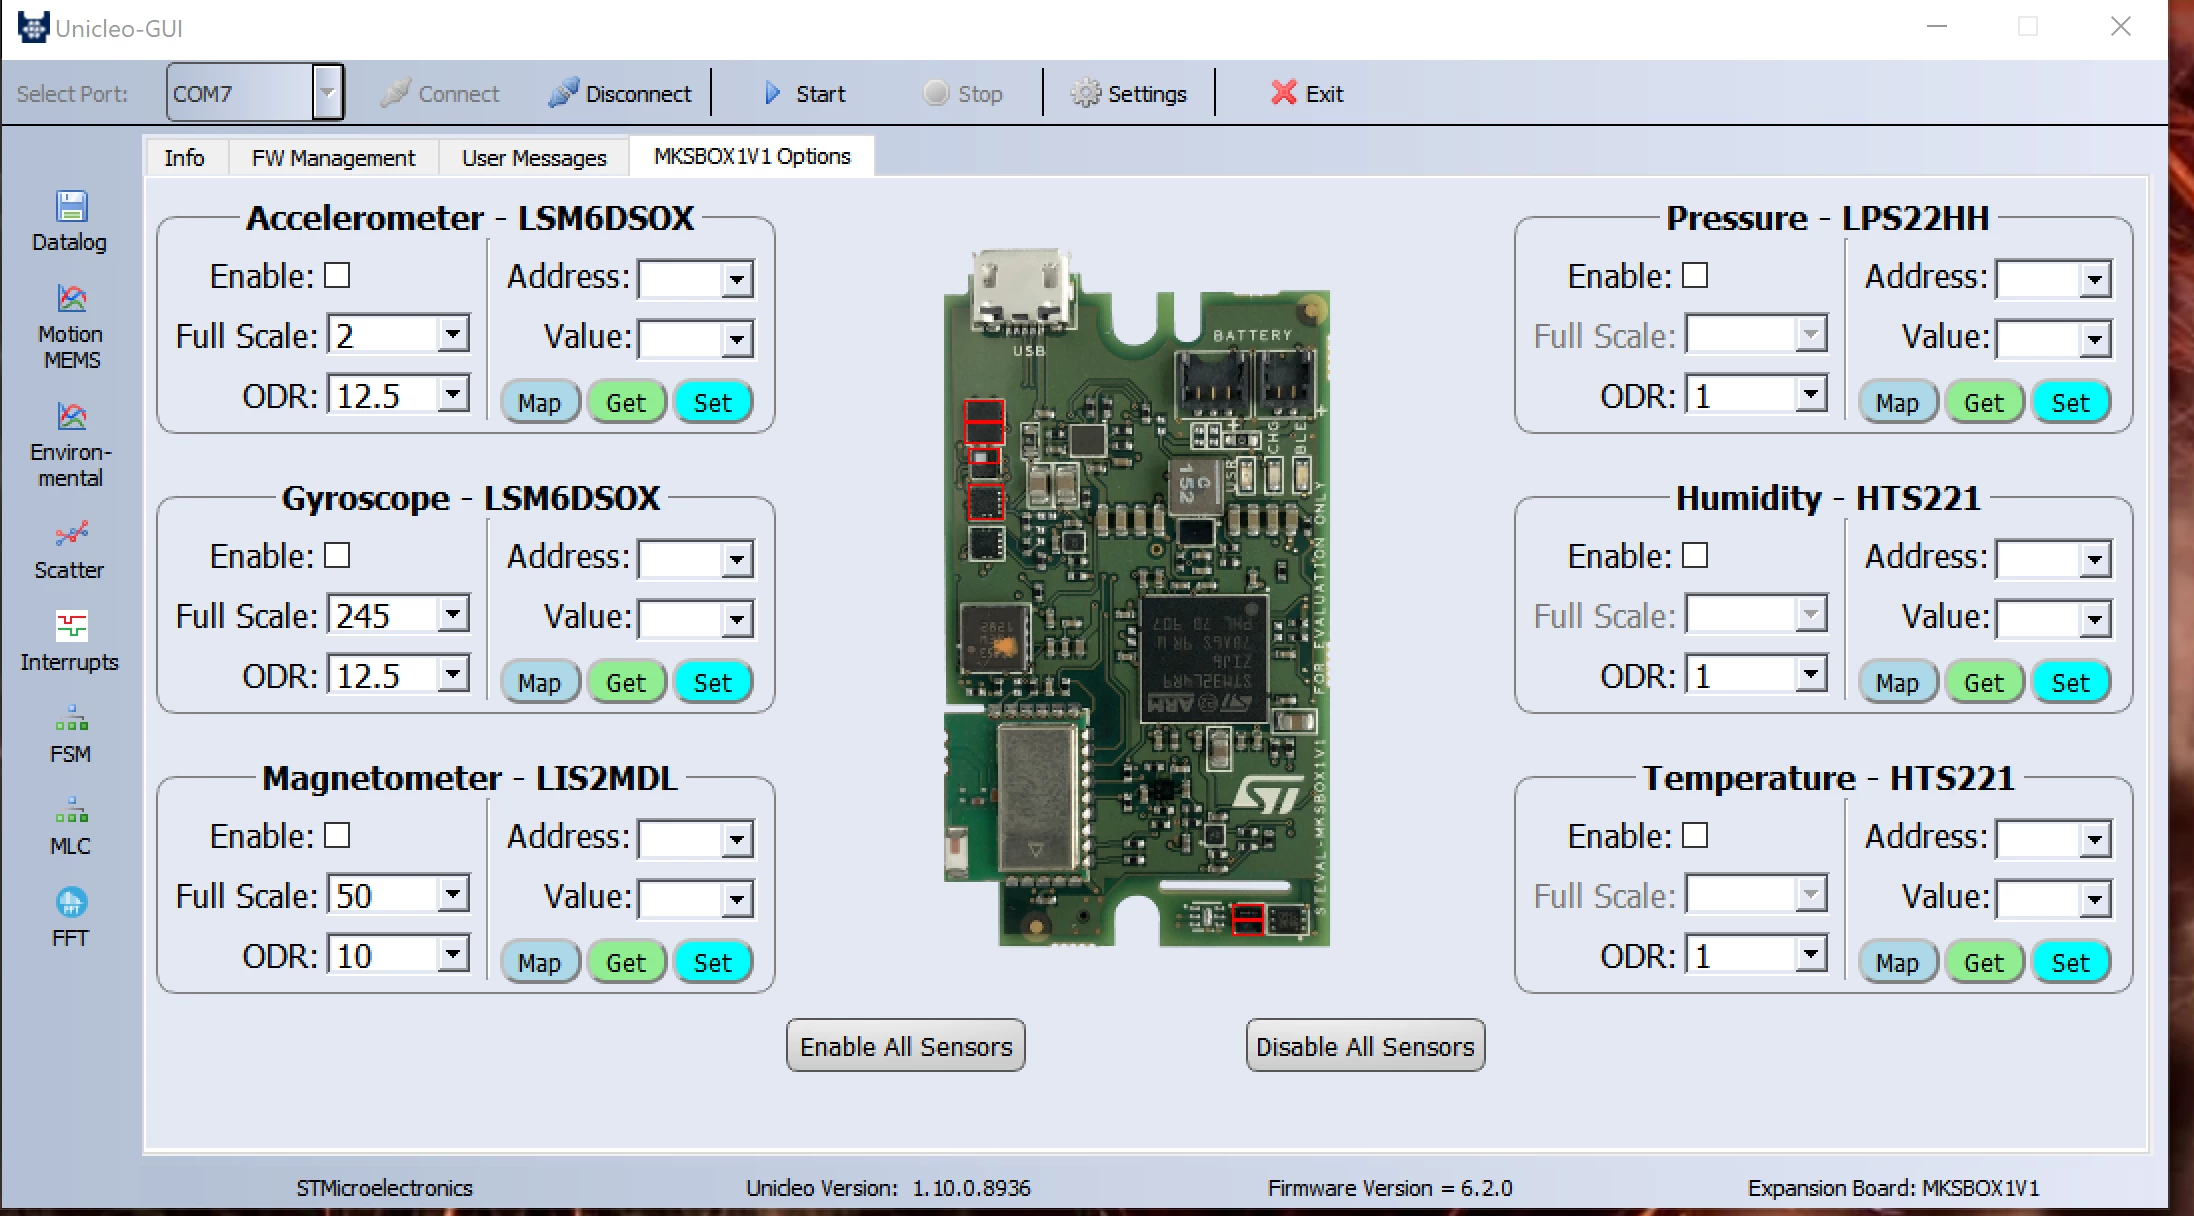Expand the Accelerometer Full Scale dropdown
The width and height of the screenshot is (2194, 1216).
click(x=453, y=334)
